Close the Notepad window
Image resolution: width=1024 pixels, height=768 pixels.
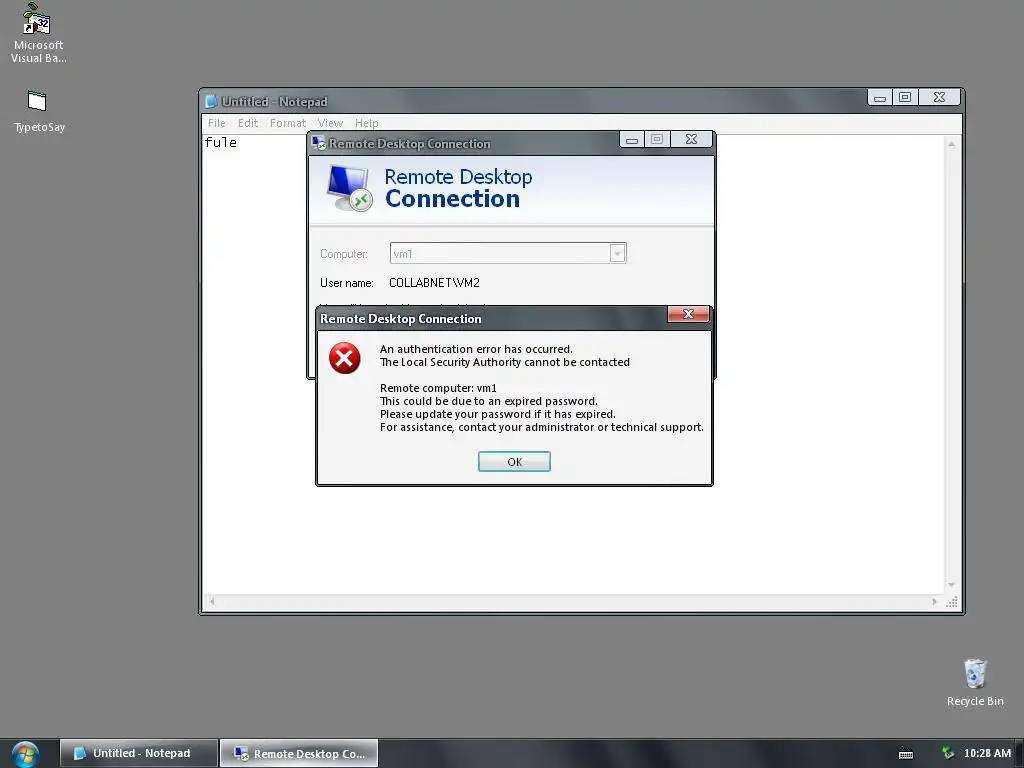939,97
